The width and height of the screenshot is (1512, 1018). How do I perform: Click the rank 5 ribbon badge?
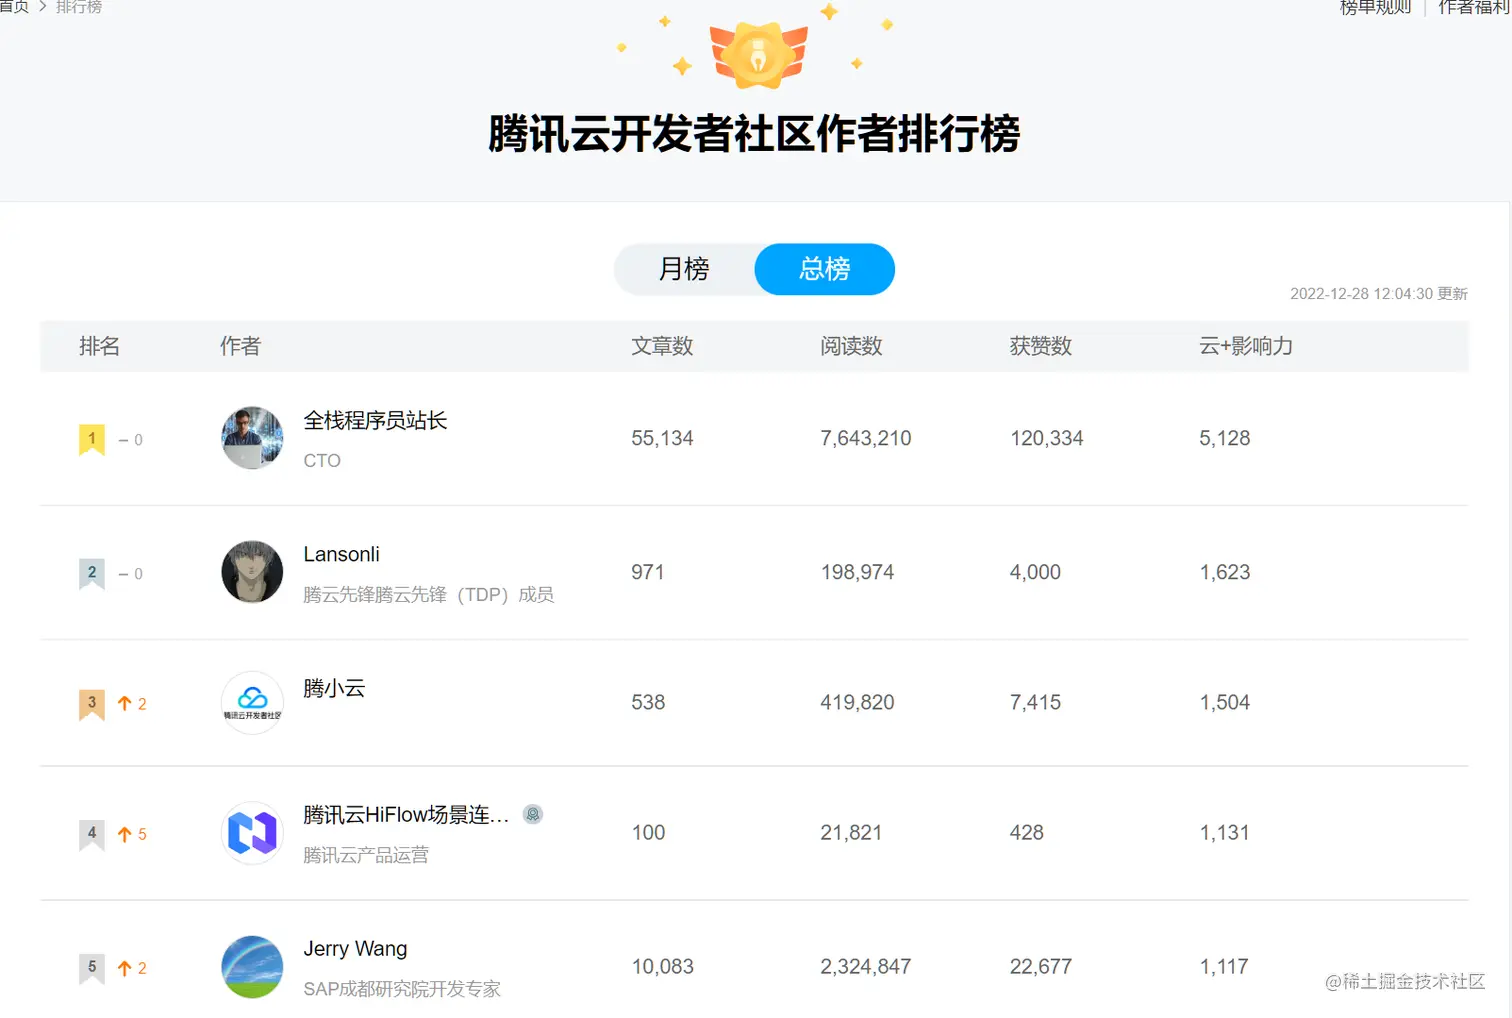click(92, 968)
